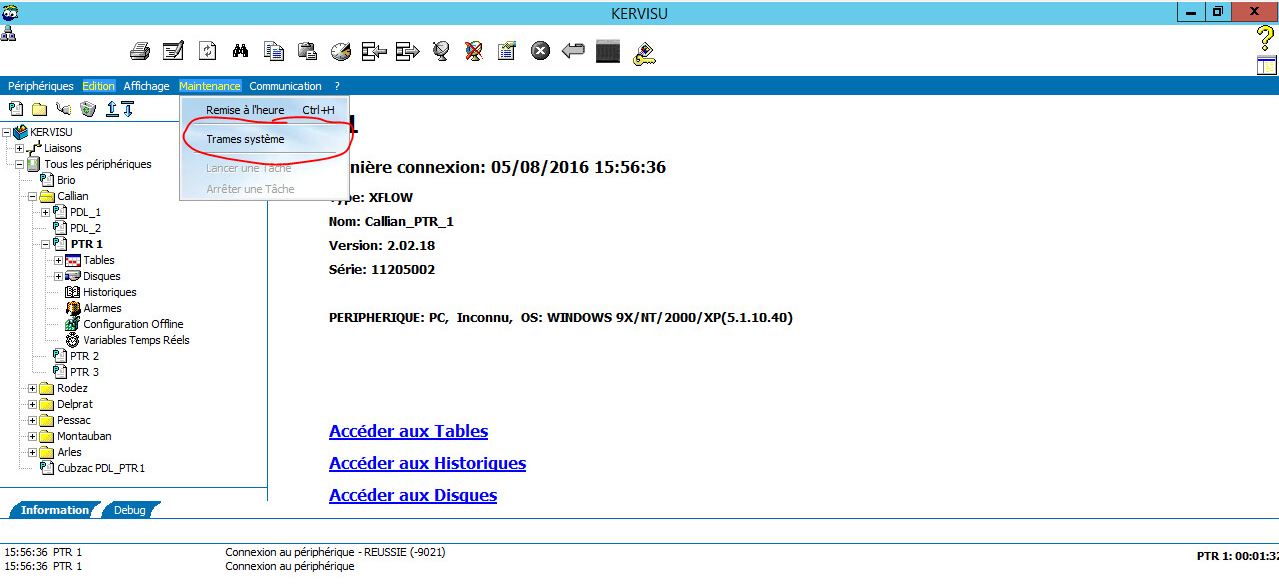The width and height of the screenshot is (1279, 584).
Task: Collapse the Callian folder
Action: click(x=32, y=196)
